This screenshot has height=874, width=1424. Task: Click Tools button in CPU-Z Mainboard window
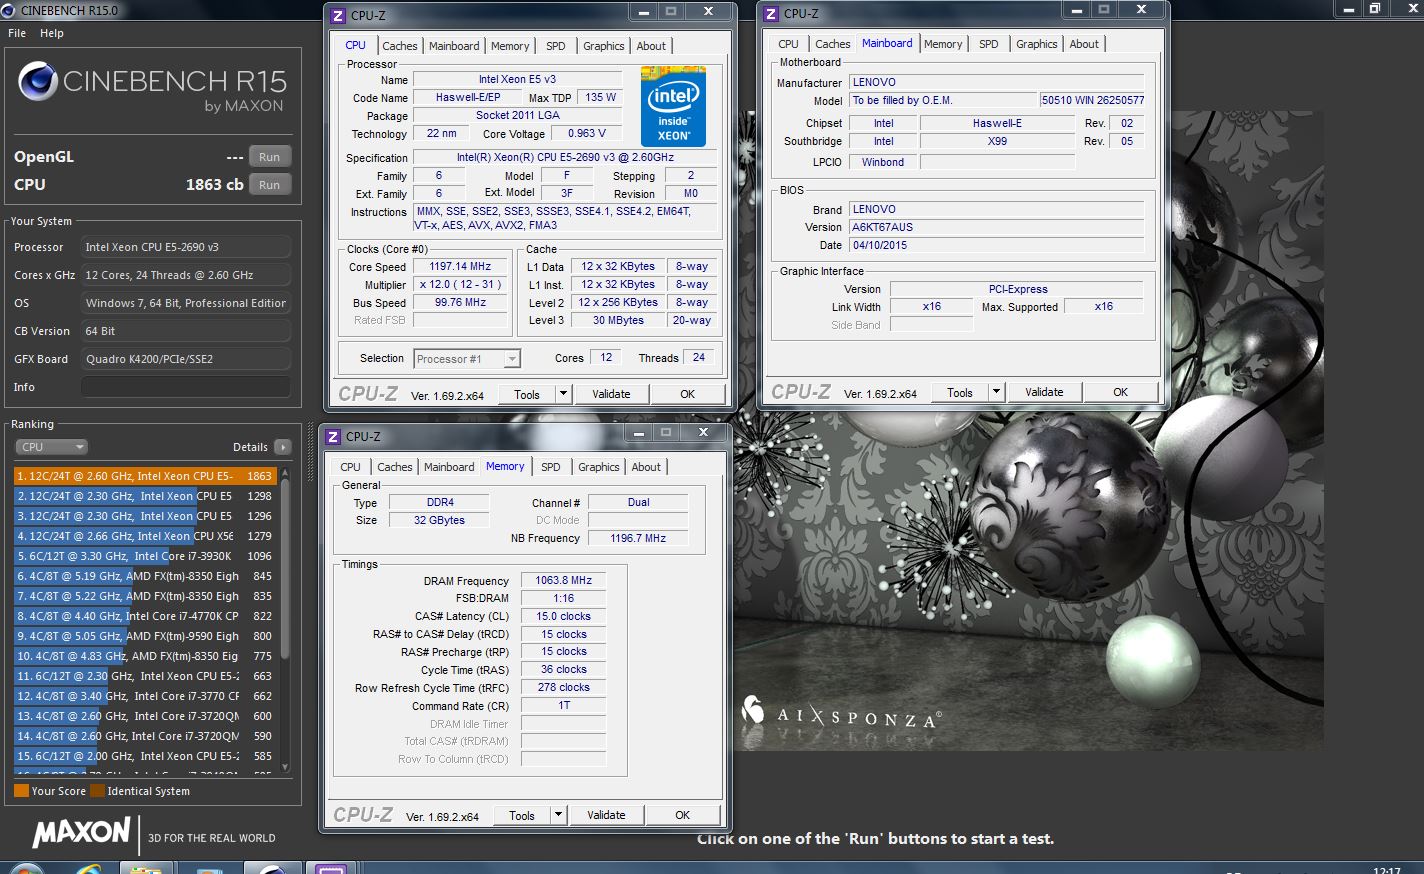960,392
